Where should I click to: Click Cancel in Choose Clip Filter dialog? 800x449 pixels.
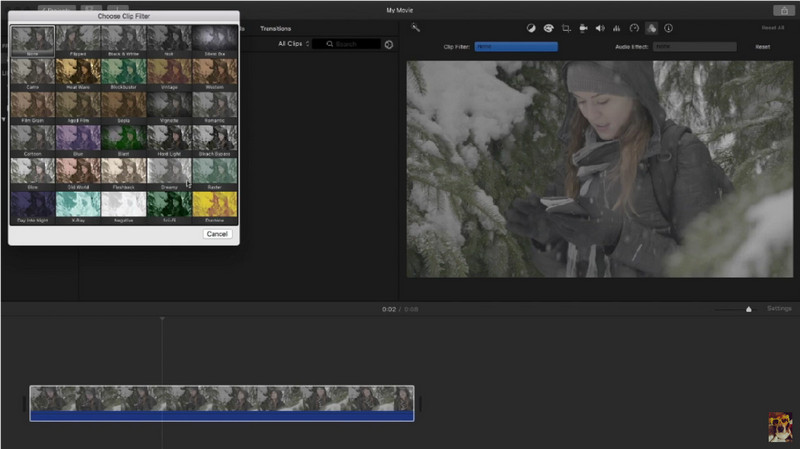coord(217,234)
